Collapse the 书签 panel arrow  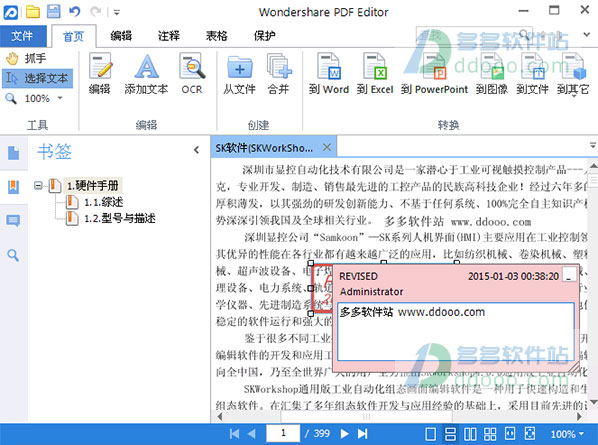coord(196,150)
